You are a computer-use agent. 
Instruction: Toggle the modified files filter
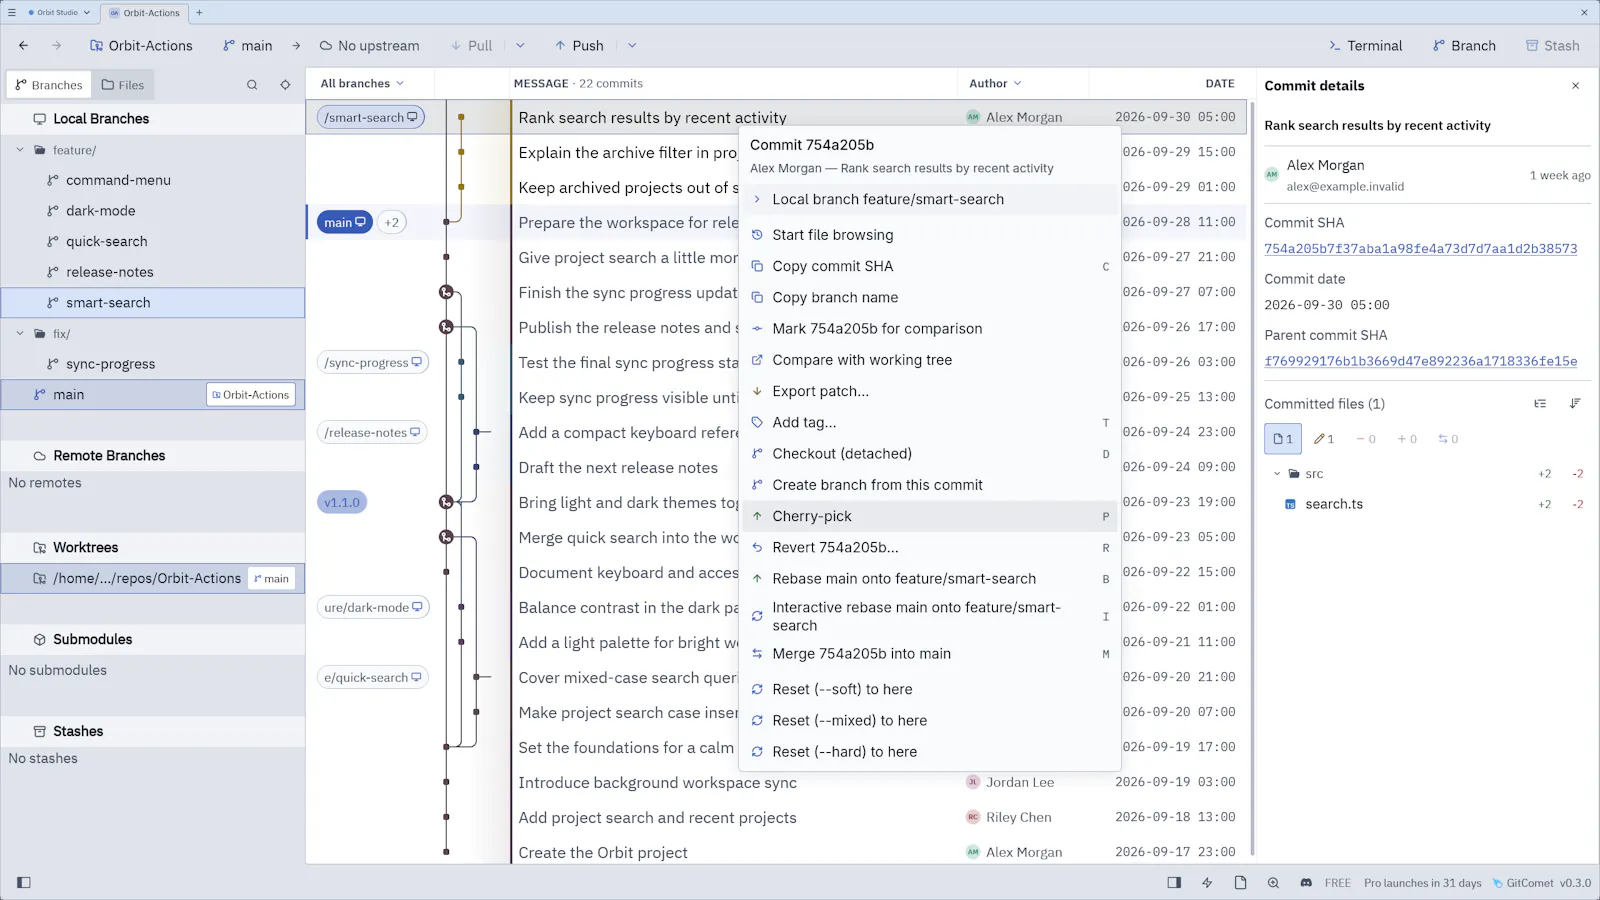(x=1324, y=439)
